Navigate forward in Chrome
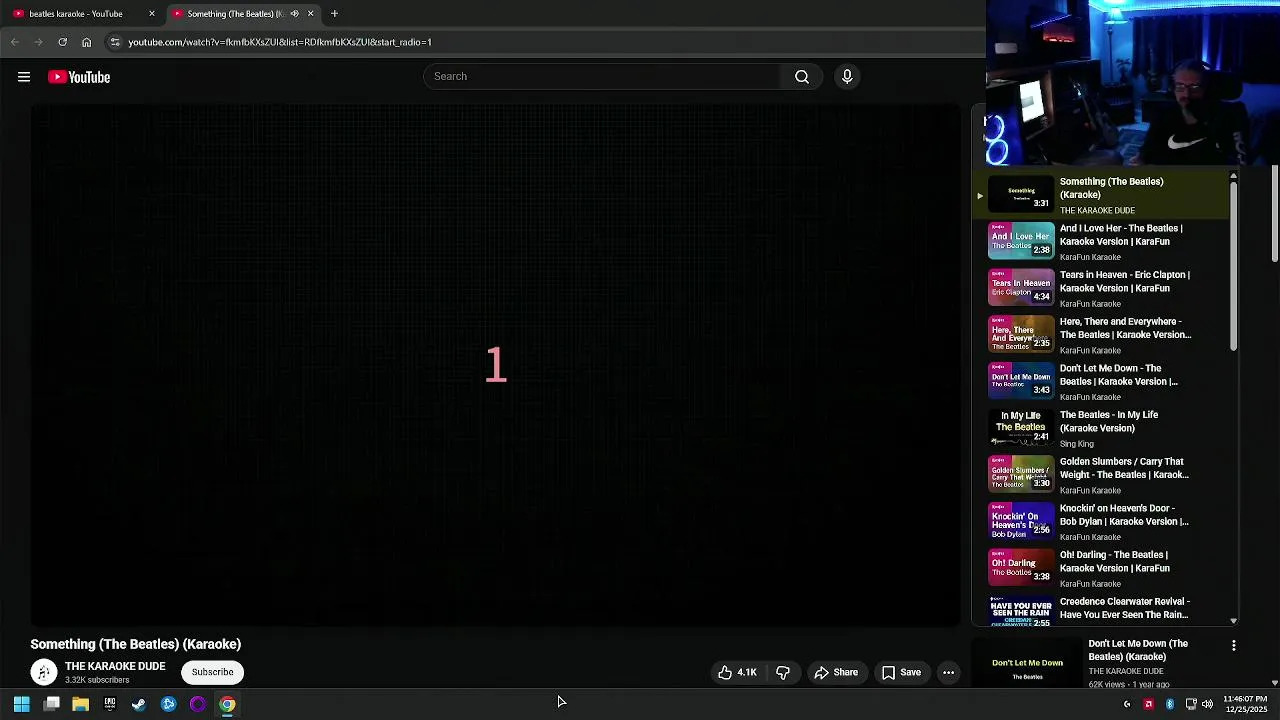This screenshot has height=720, width=1280. (38, 42)
